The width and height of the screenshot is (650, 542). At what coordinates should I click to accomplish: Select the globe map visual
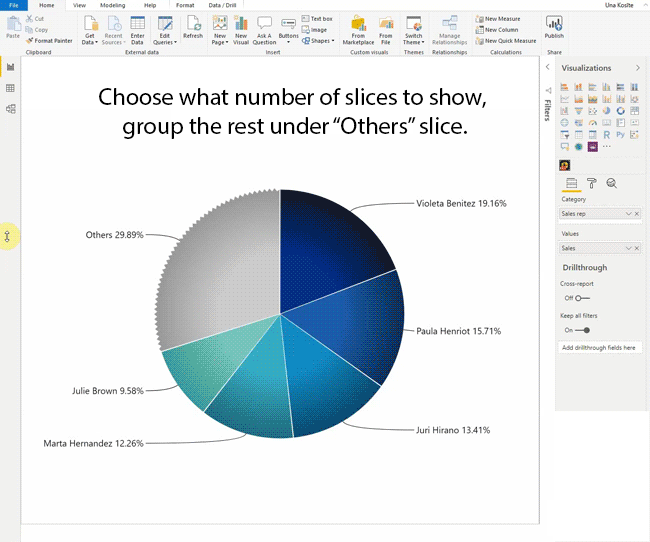pos(564,123)
